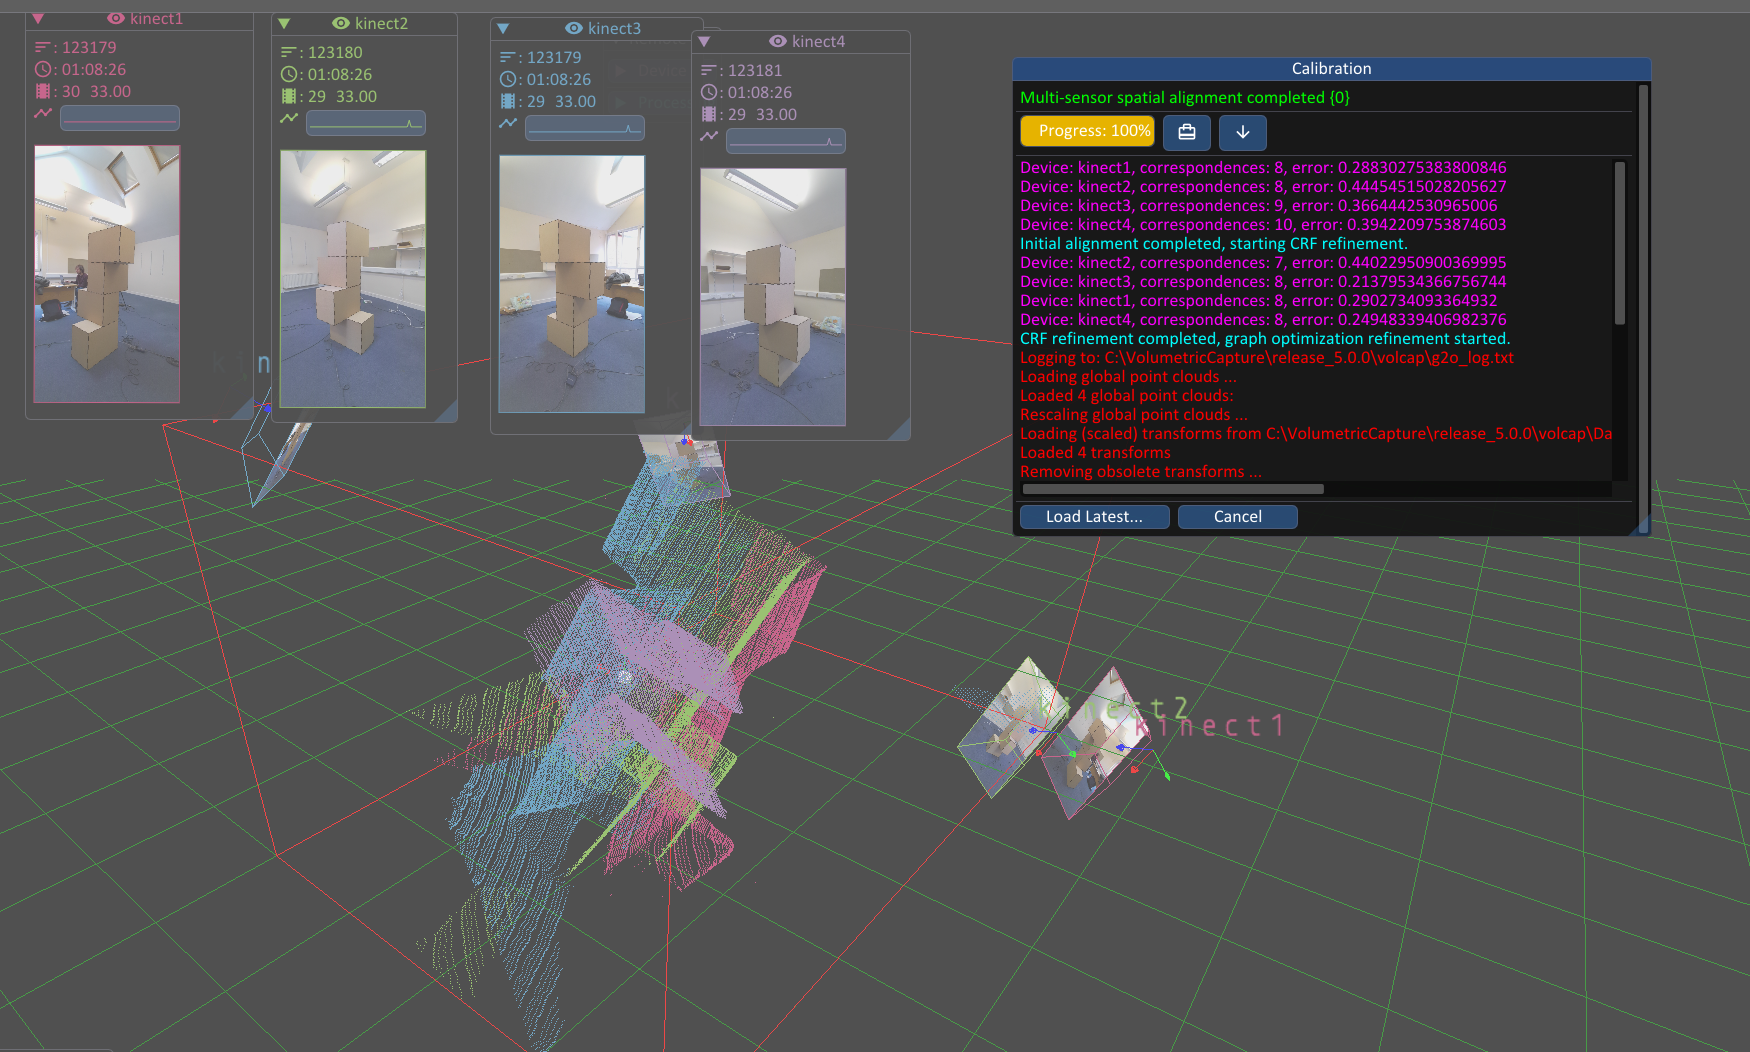
Task: Click the frame number icon for kinect3
Action: (507, 57)
